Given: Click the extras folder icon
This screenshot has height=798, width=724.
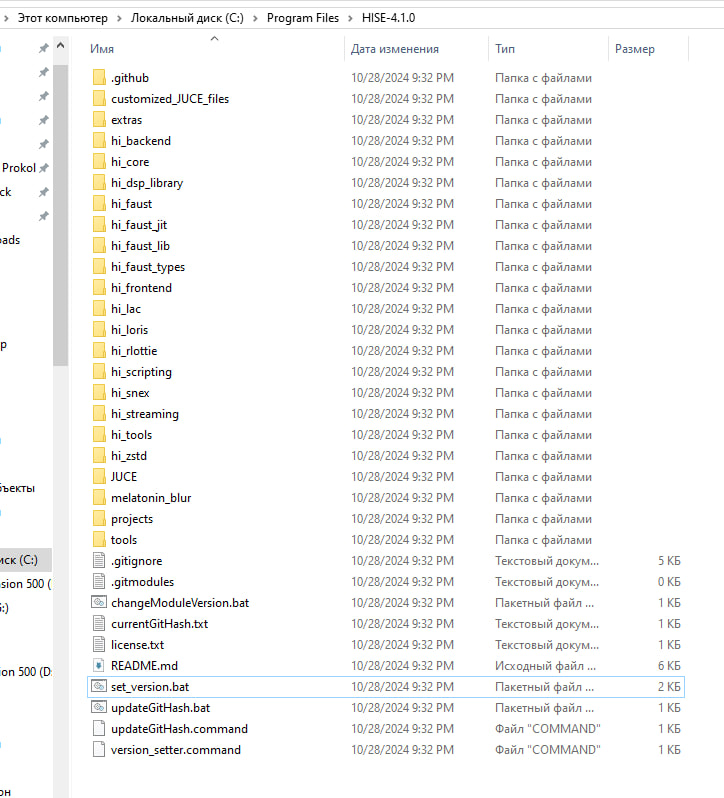Looking at the screenshot, I should 99,120.
